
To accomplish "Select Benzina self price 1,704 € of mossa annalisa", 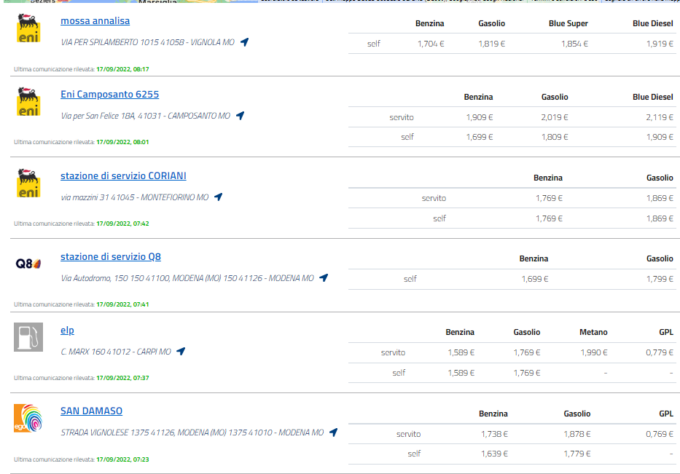I will click(x=431, y=43).
